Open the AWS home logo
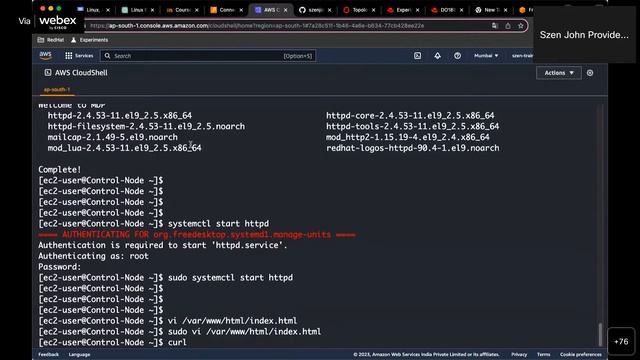Viewport: 640px width, 360px height. pos(45,56)
